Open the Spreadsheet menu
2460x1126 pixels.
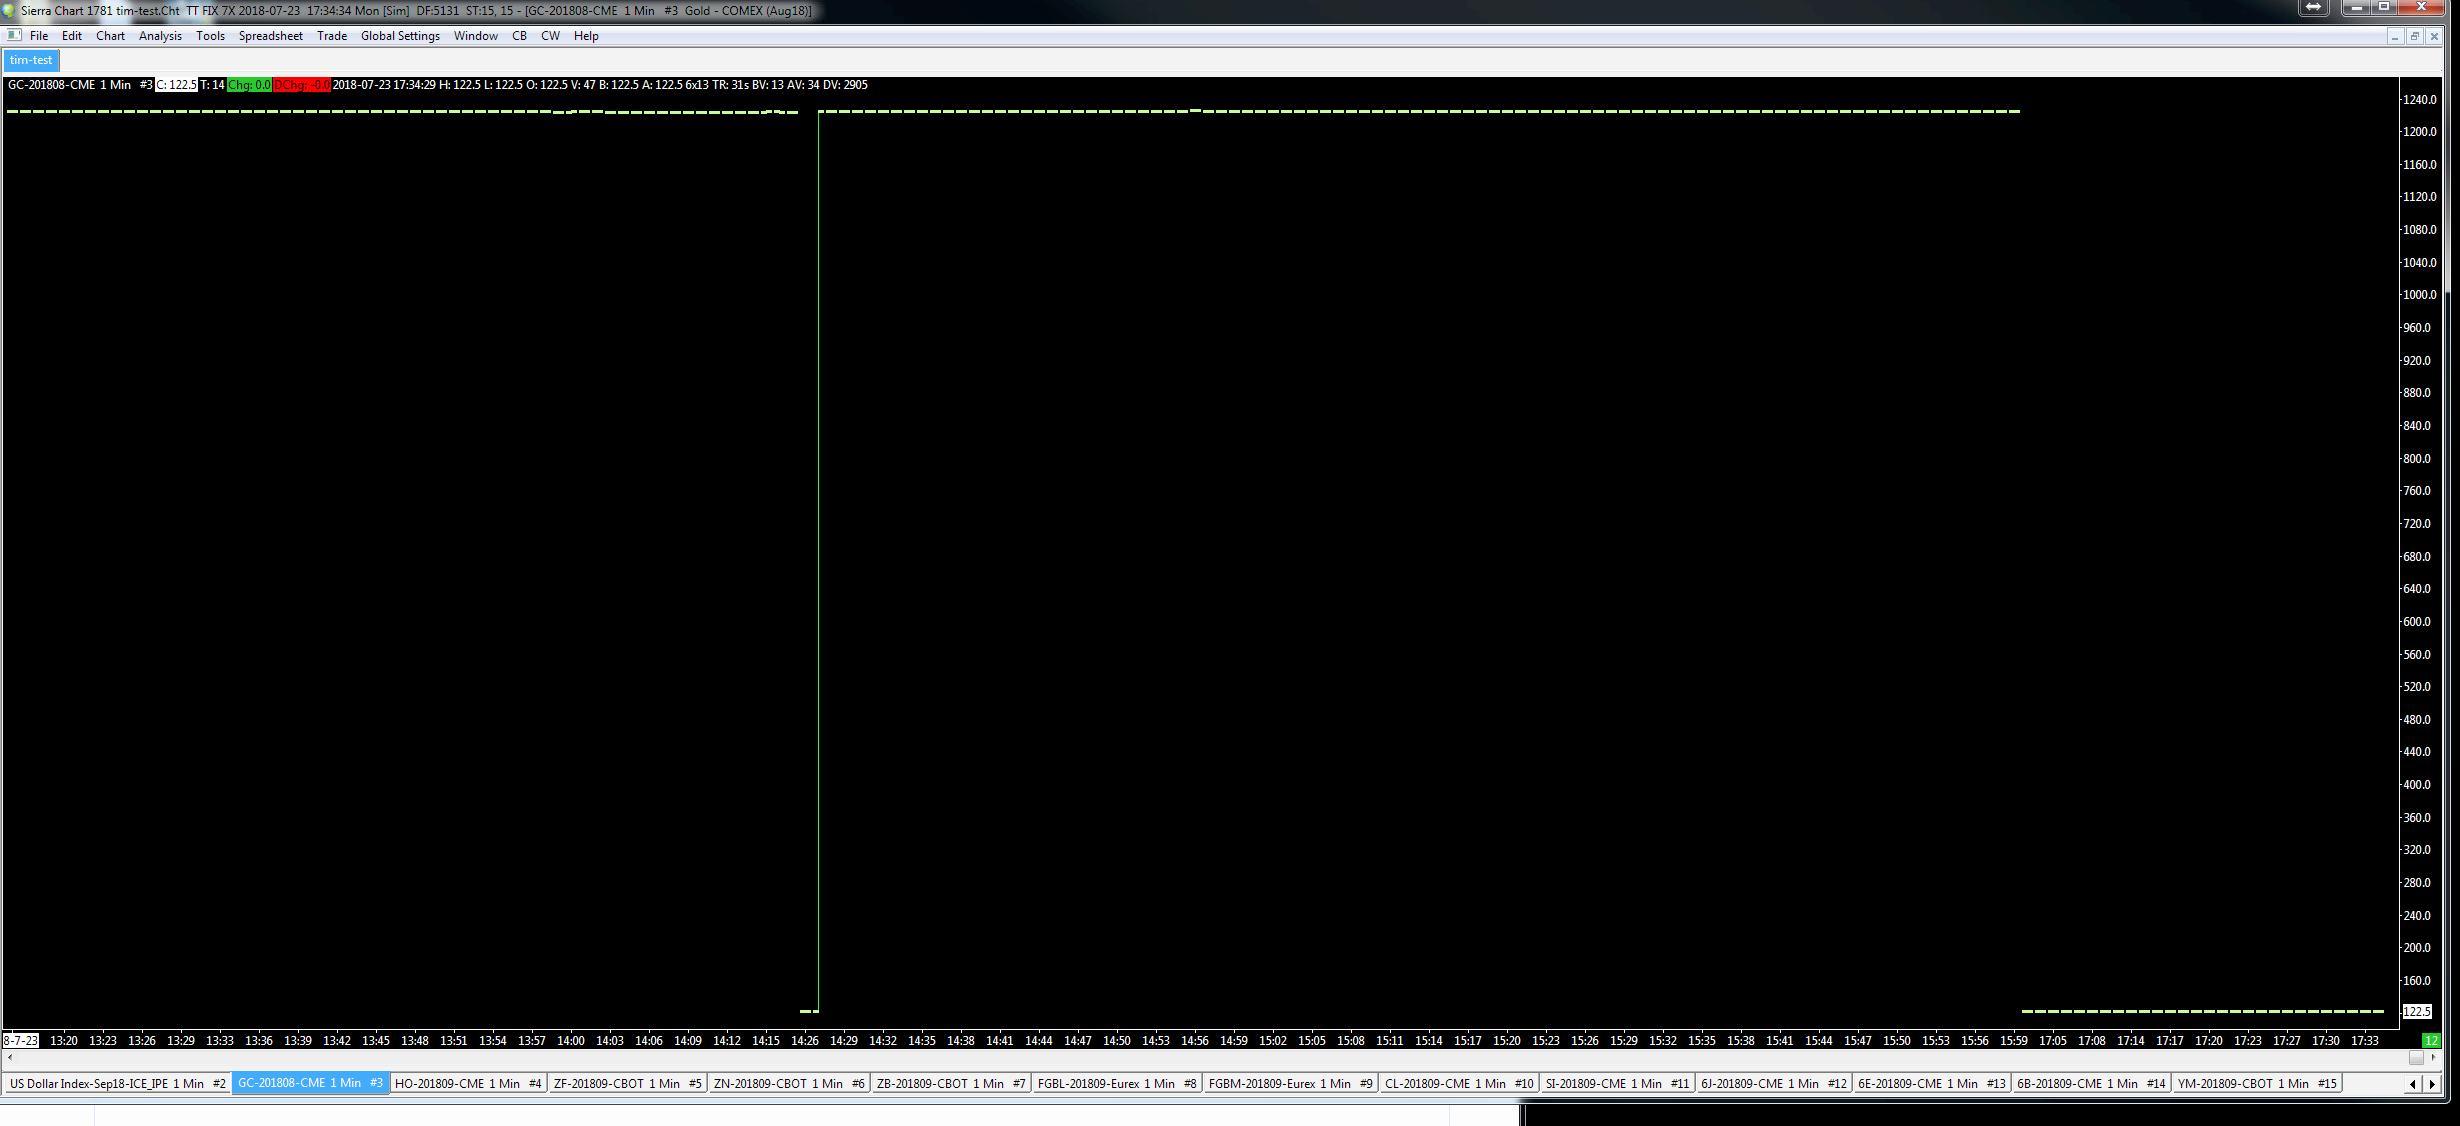(x=270, y=36)
